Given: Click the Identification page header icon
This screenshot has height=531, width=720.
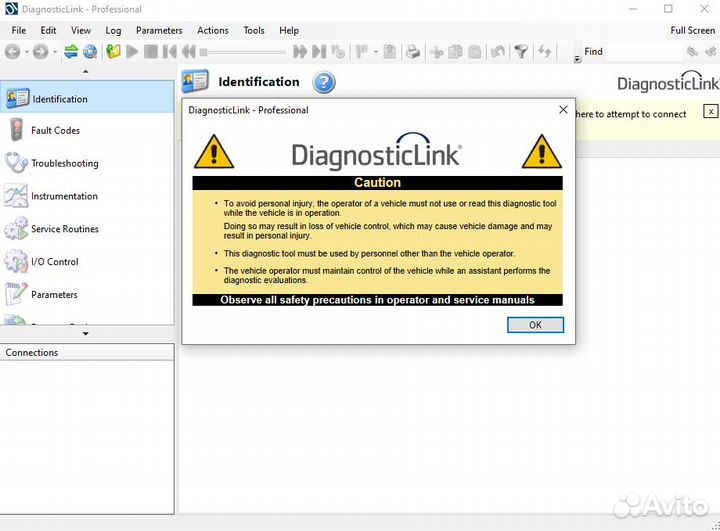Looking at the screenshot, I should click(x=195, y=81).
